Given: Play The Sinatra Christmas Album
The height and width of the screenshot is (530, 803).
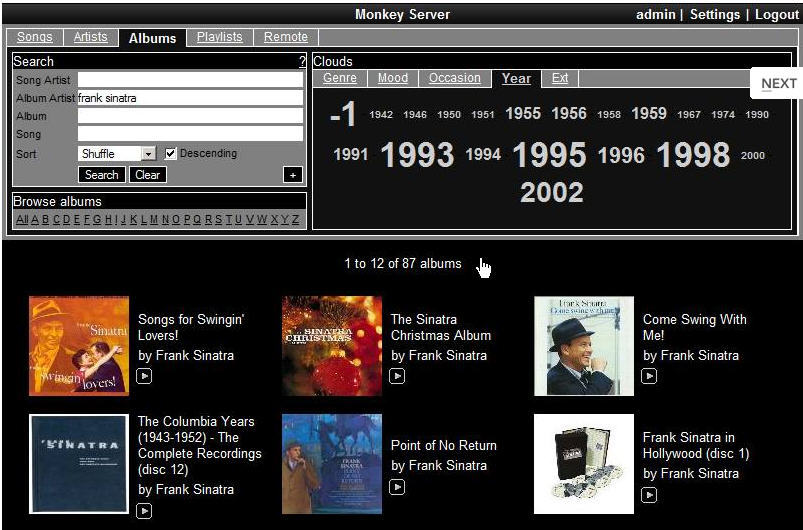Looking at the screenshot, I should coord(397,376).
